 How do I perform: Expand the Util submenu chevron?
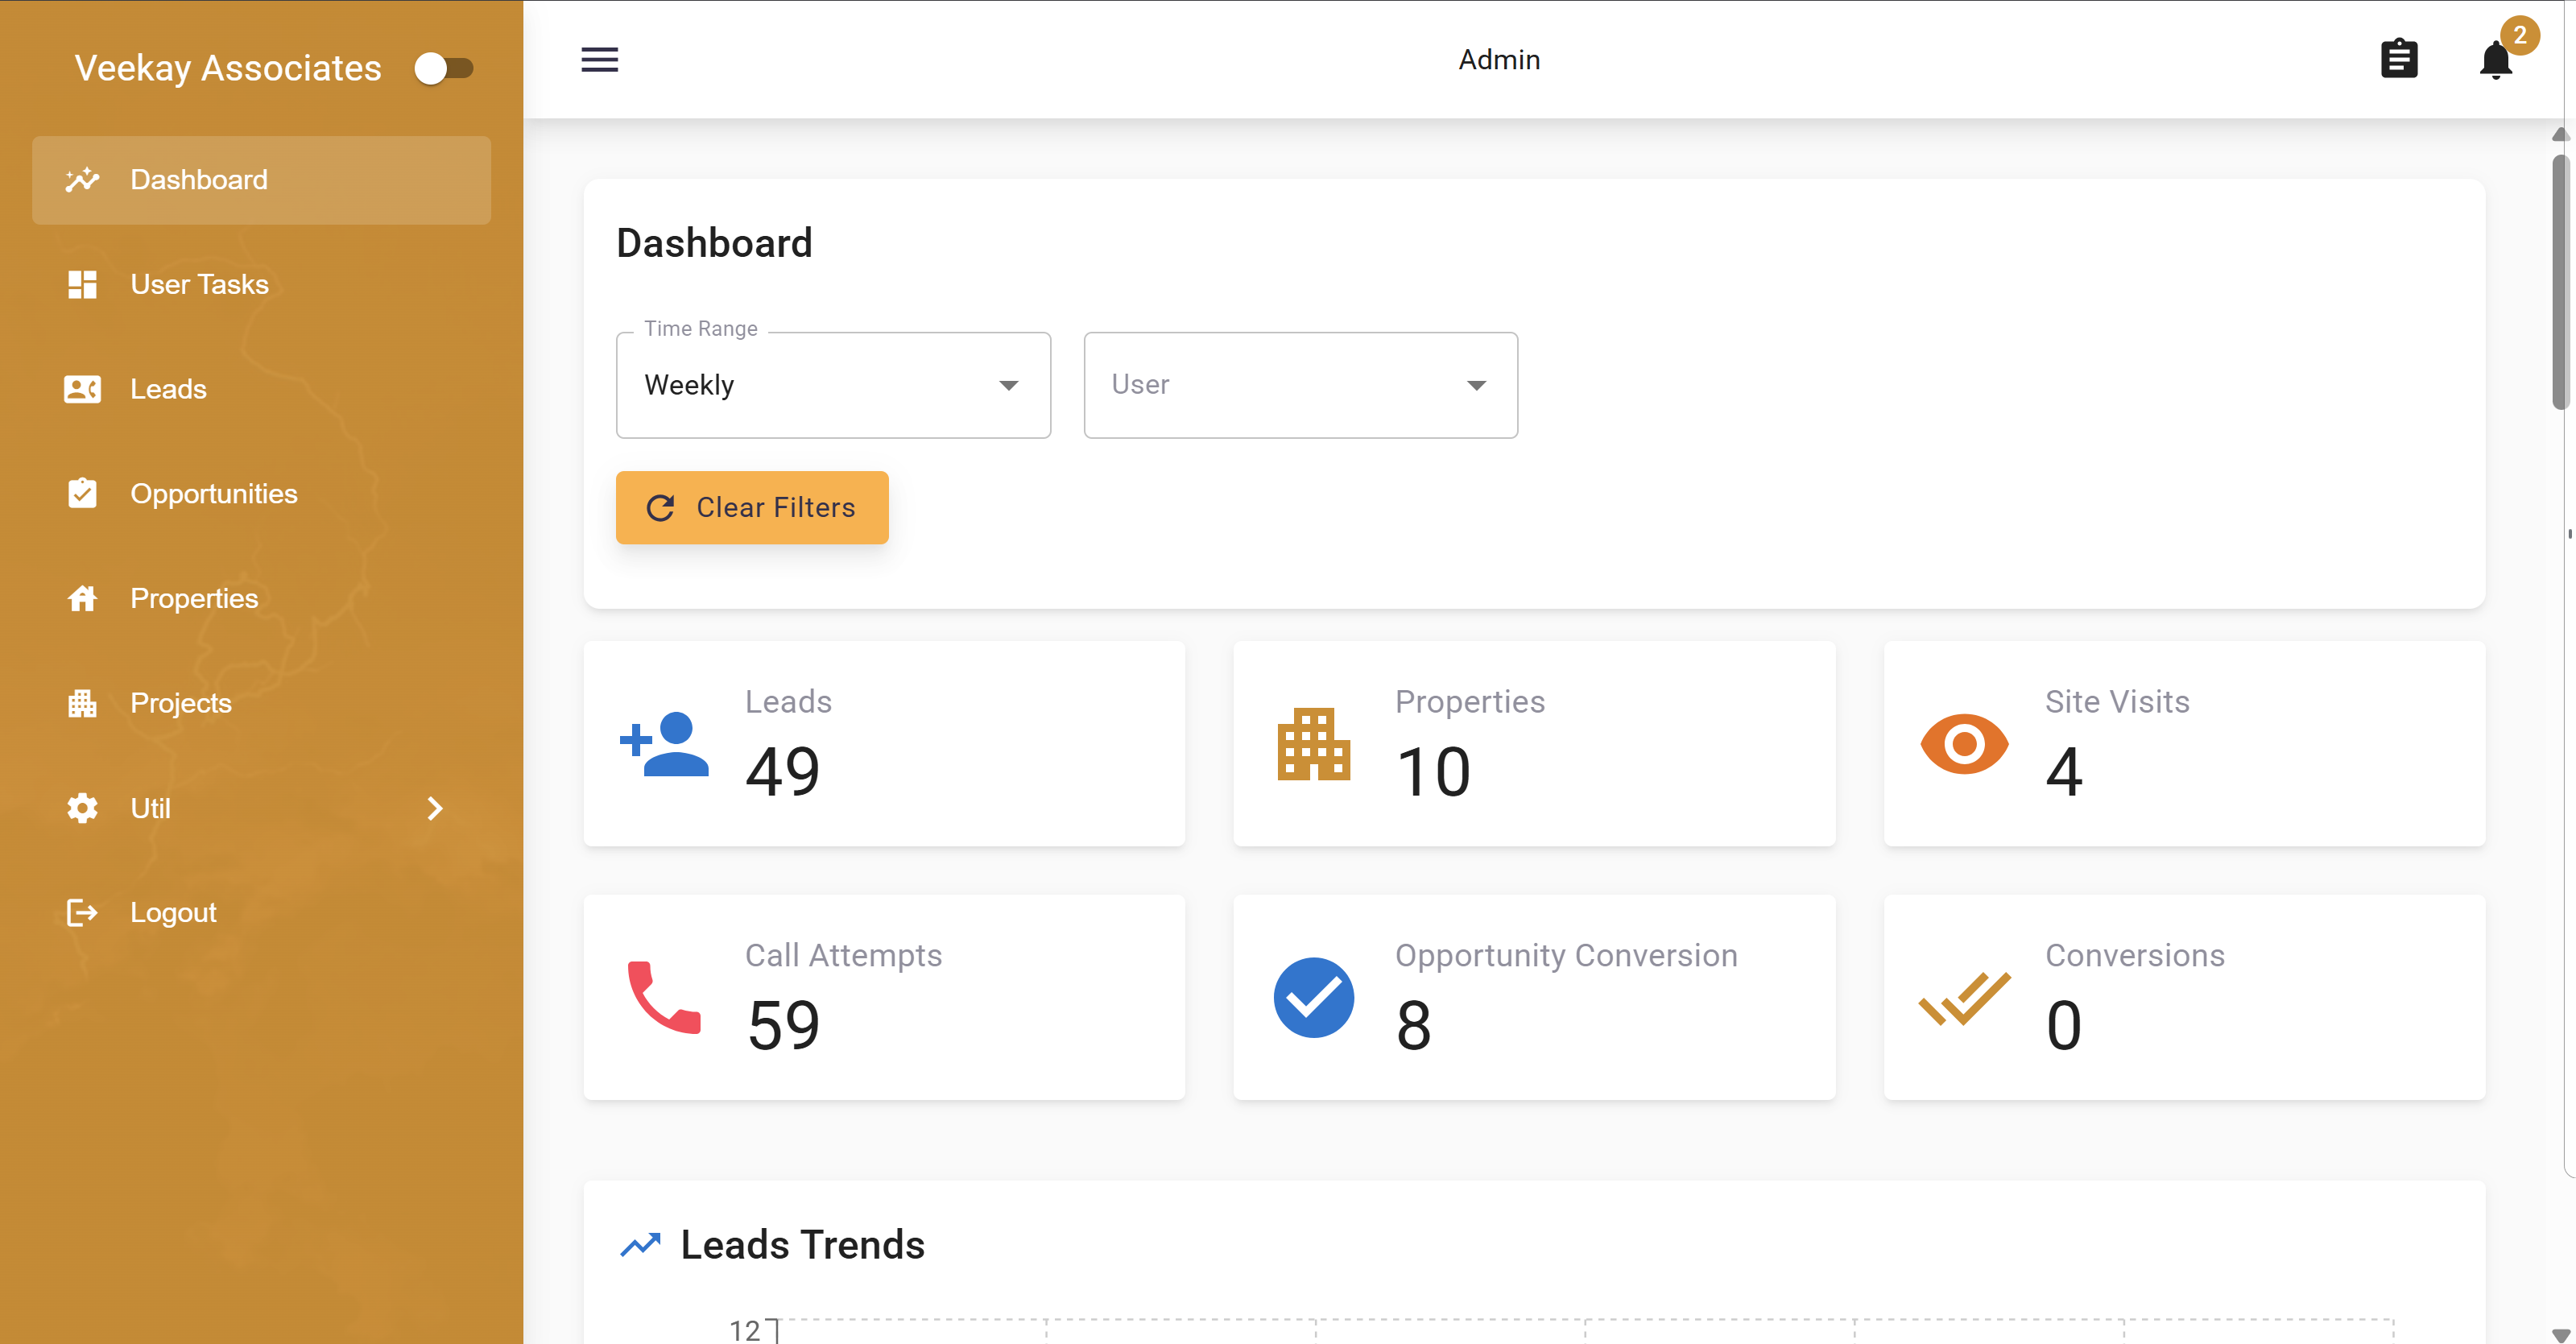point(435,808)
